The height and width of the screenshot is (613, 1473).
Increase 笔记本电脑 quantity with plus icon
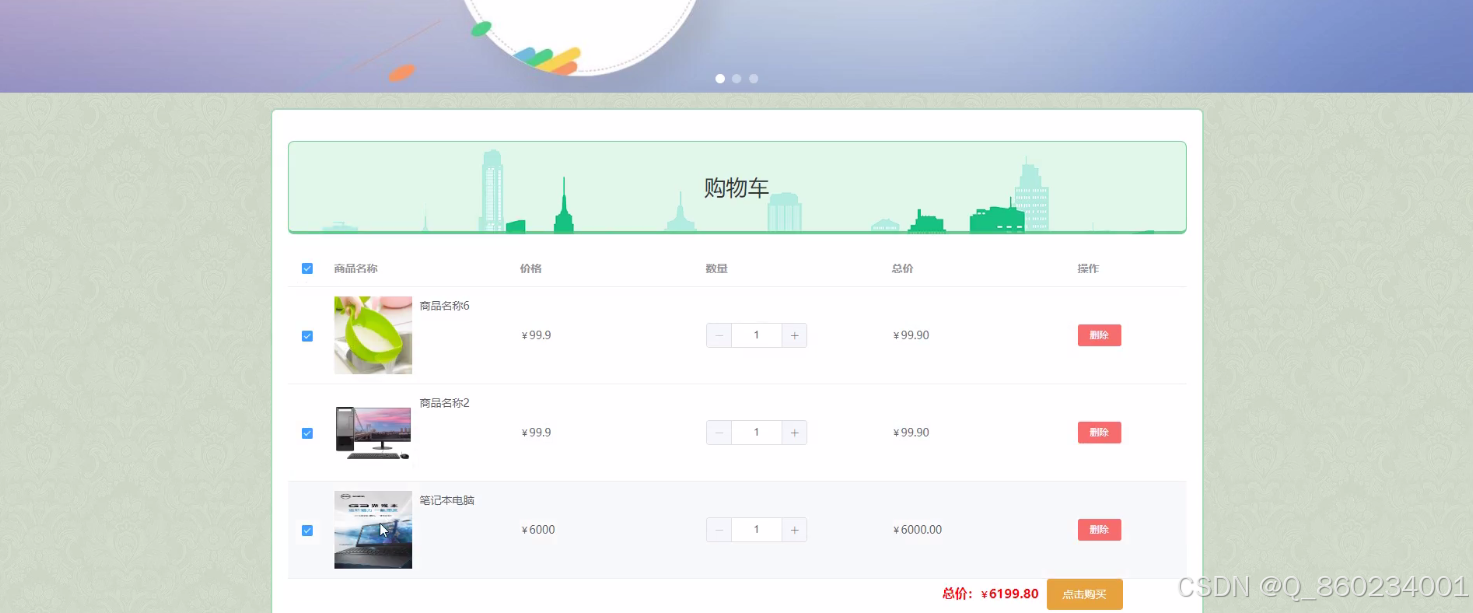(793, 529)
